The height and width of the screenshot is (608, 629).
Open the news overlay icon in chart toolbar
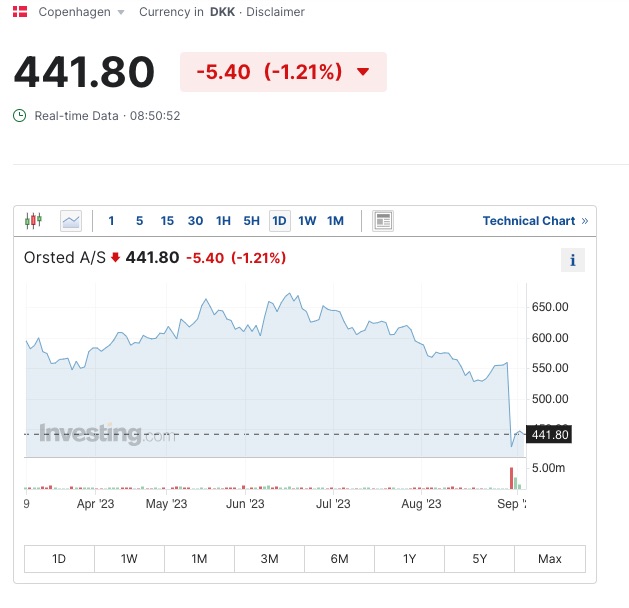point(382,221)
